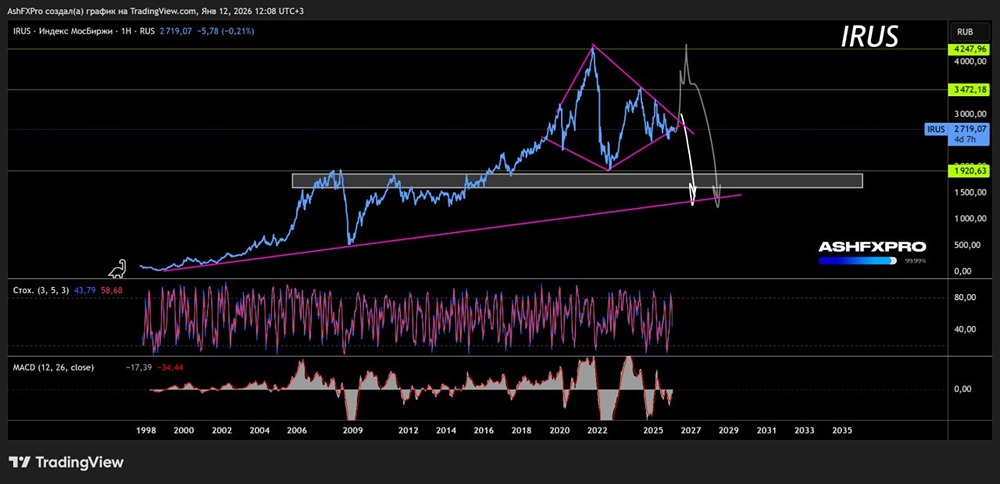
Task: Click the 2018 label on the time axis
Action: (x=522, y=430)
